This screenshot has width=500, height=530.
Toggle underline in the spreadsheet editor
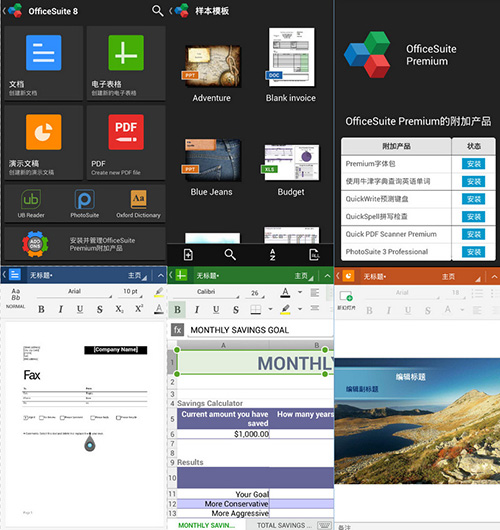[x=216, y=310]
